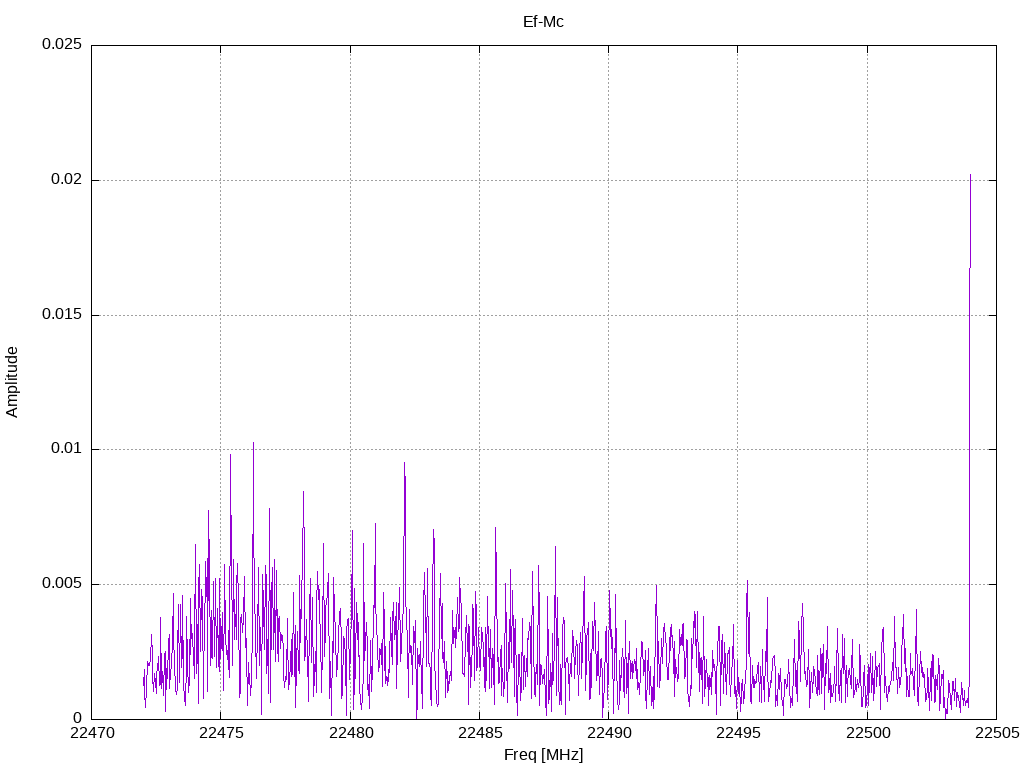Click the 0.01 y-axis tick label

(65, 449)
